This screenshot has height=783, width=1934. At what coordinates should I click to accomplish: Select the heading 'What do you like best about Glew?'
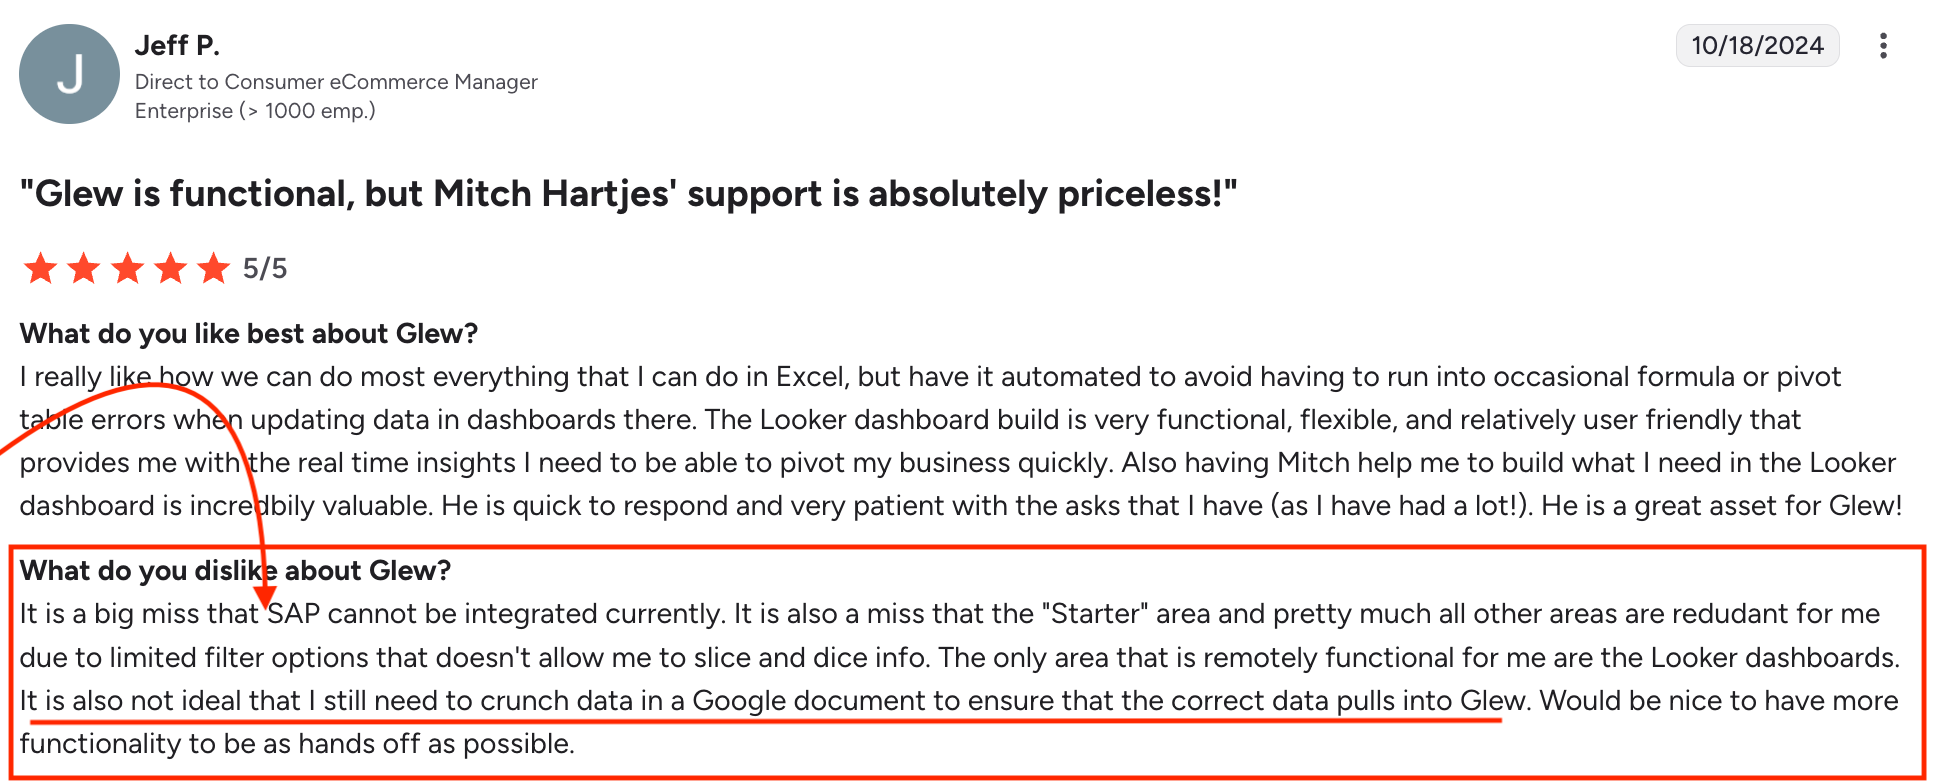pyautogui.click(x=248, y=333)
